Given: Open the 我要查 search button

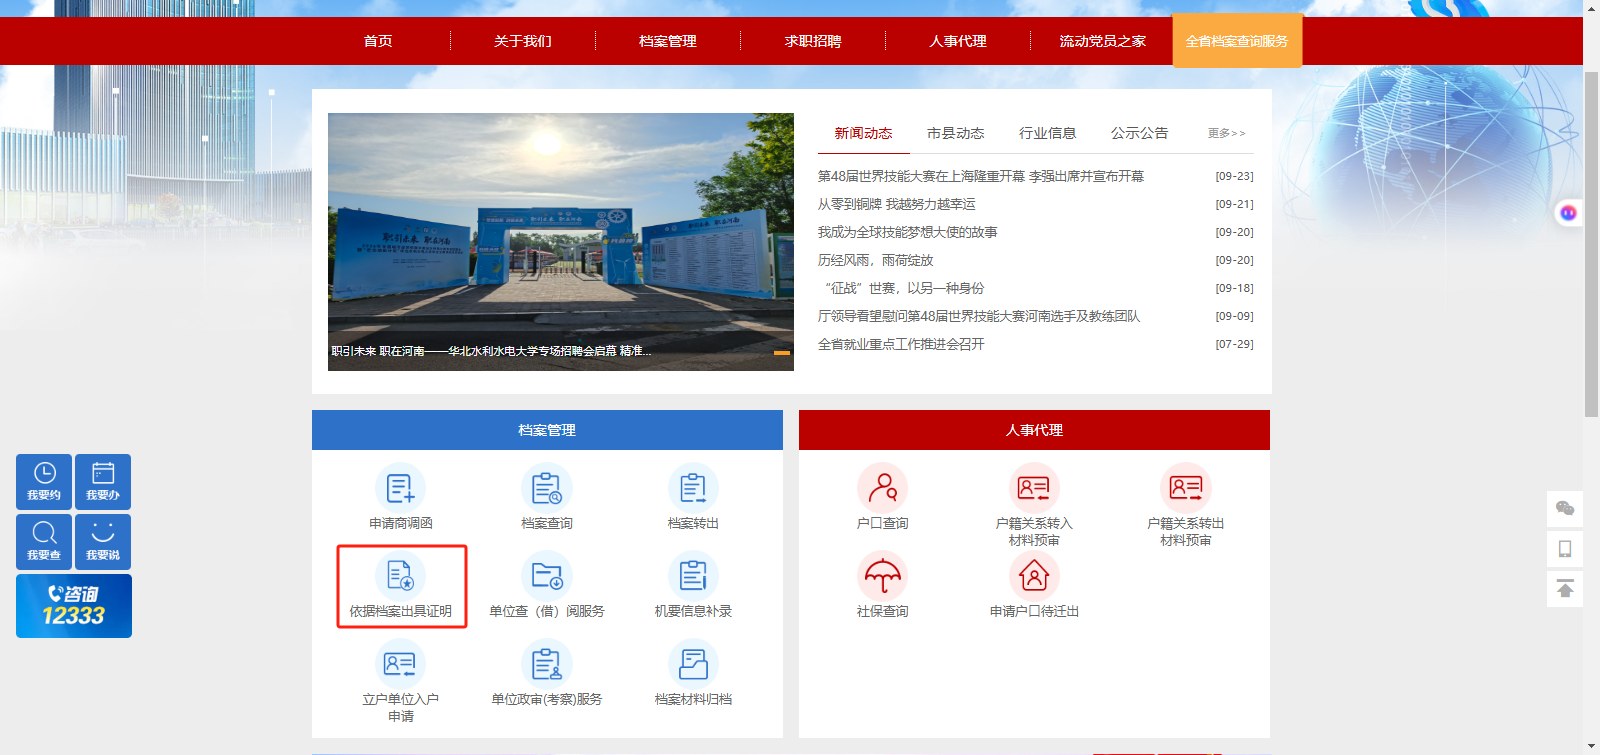Looking at the screenshot, I should [x=44, y=542].
